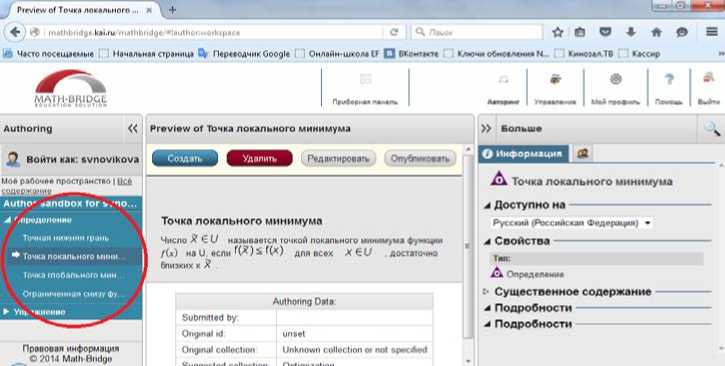725x366 pixels.
Task: Switch to the second tab beside Информация
Action: [x=582, y=153]
